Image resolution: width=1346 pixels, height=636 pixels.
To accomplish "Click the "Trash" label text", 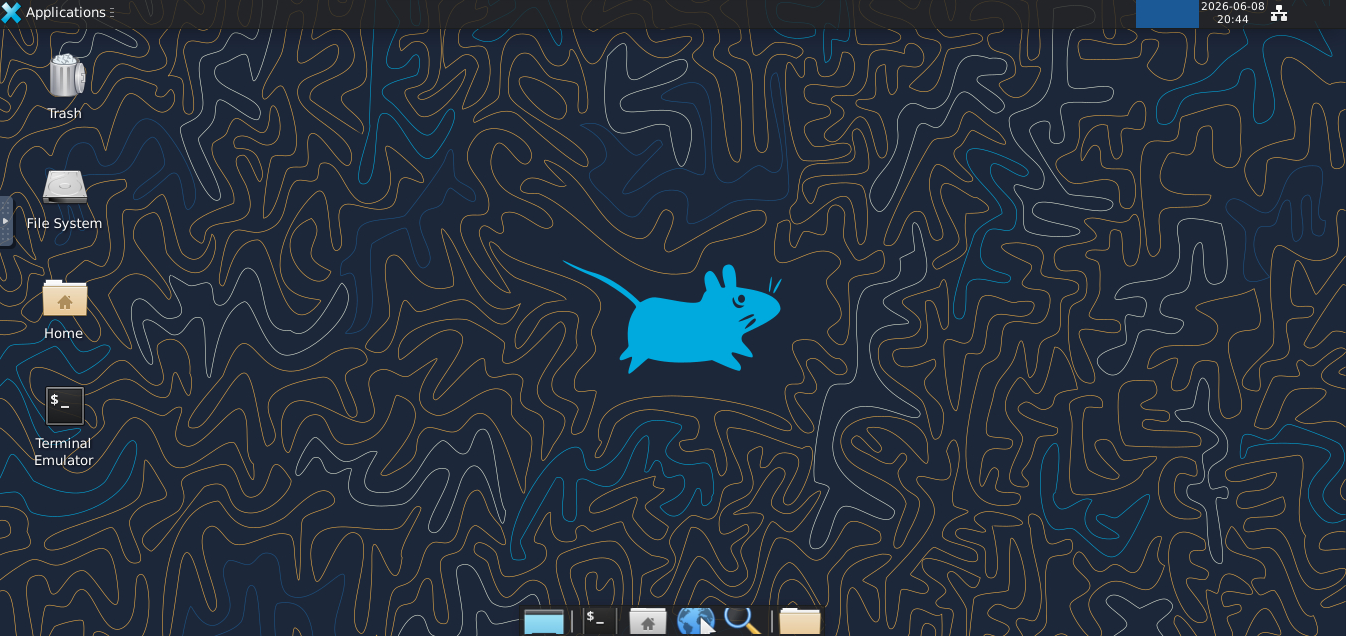I will 64,114.
